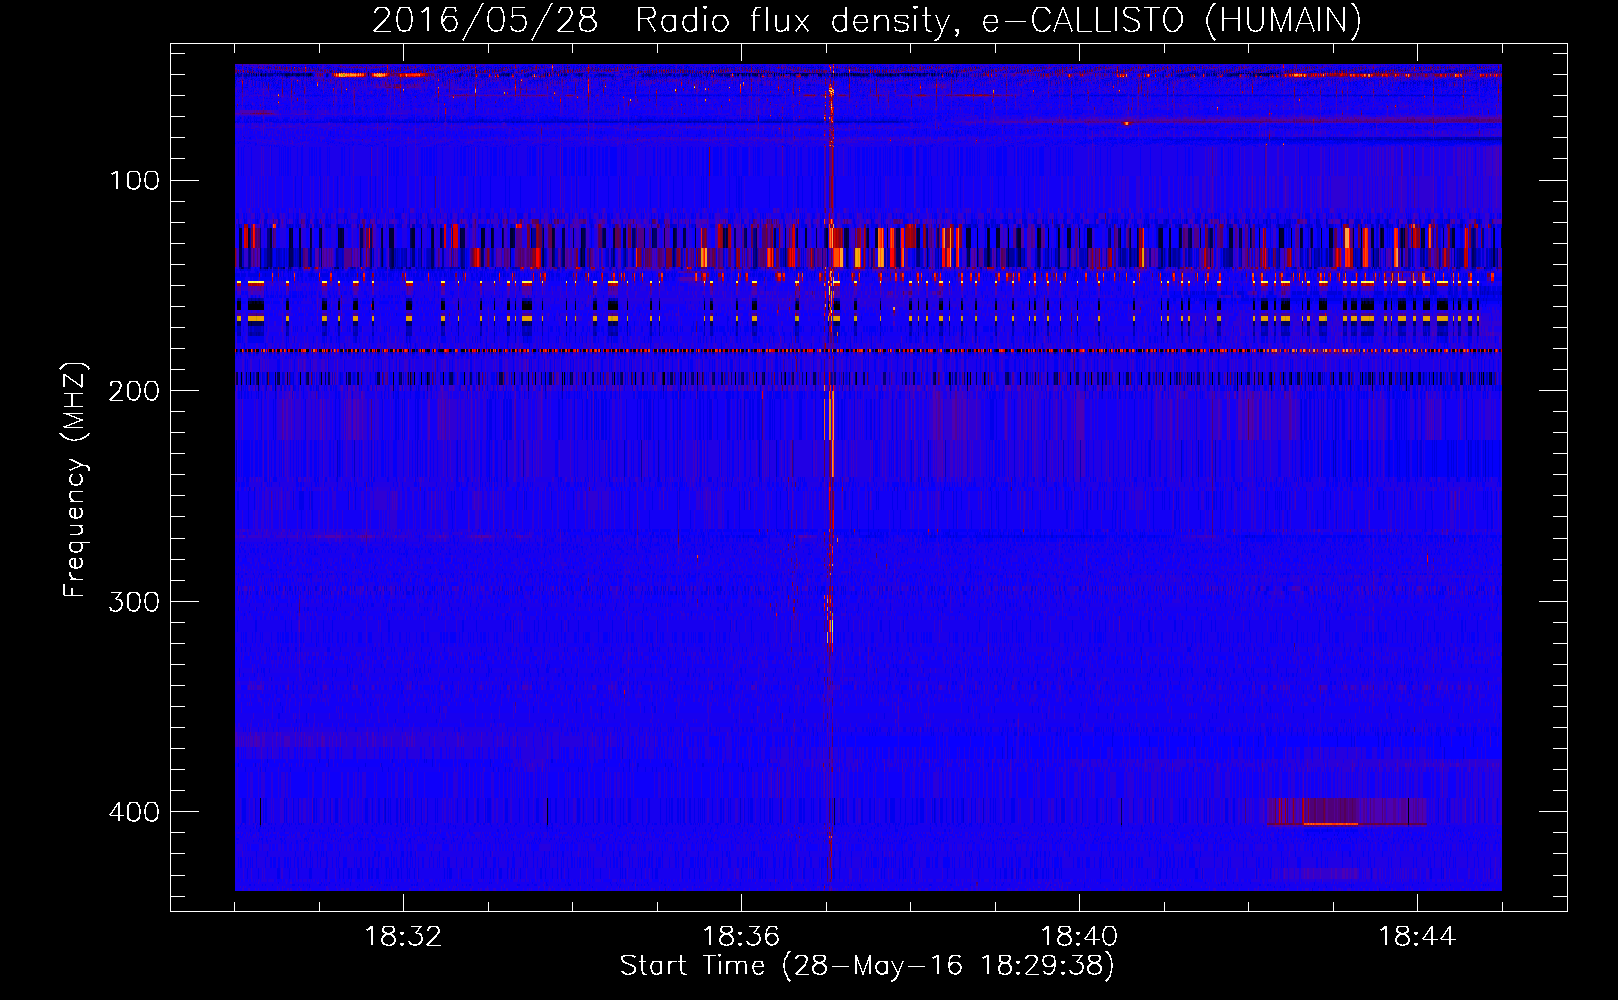Viewport: 1618px width, 1000px height.
Task: Click the plot title 'Radio flux density, e-CALLISTO (HUMAIN)'
Action: pyautogui.click(x=998, y=21)
